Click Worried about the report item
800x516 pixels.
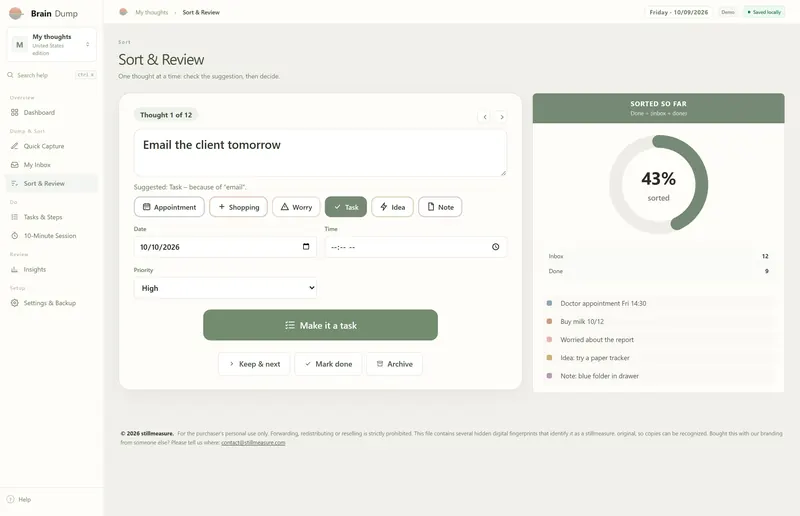tap(659, 339)
